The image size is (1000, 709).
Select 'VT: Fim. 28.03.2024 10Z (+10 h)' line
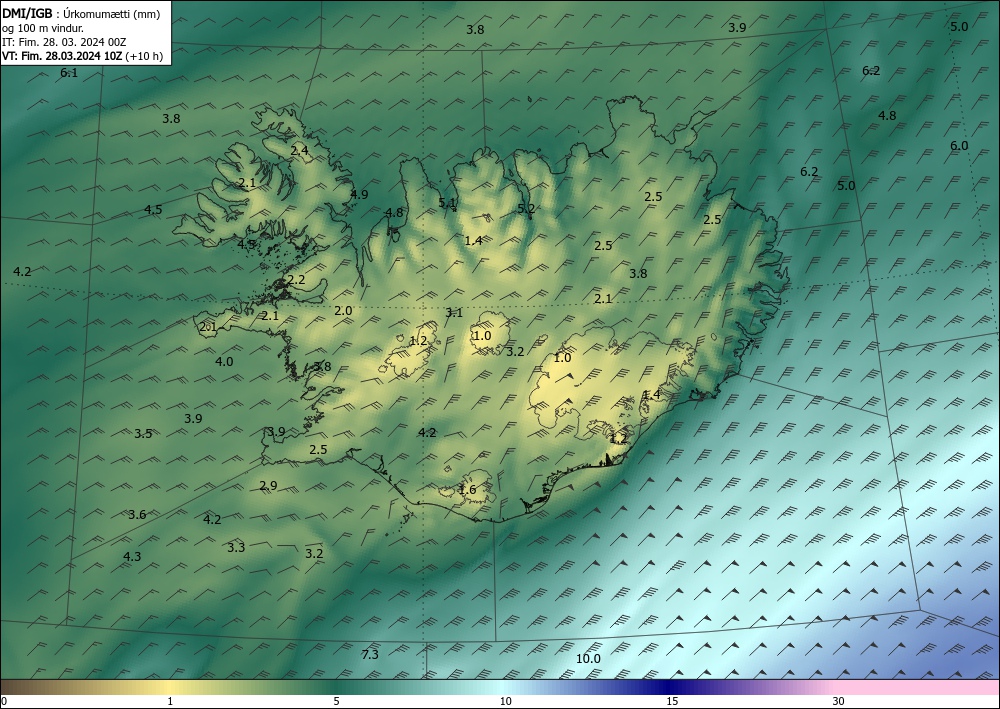coord(82,56)
